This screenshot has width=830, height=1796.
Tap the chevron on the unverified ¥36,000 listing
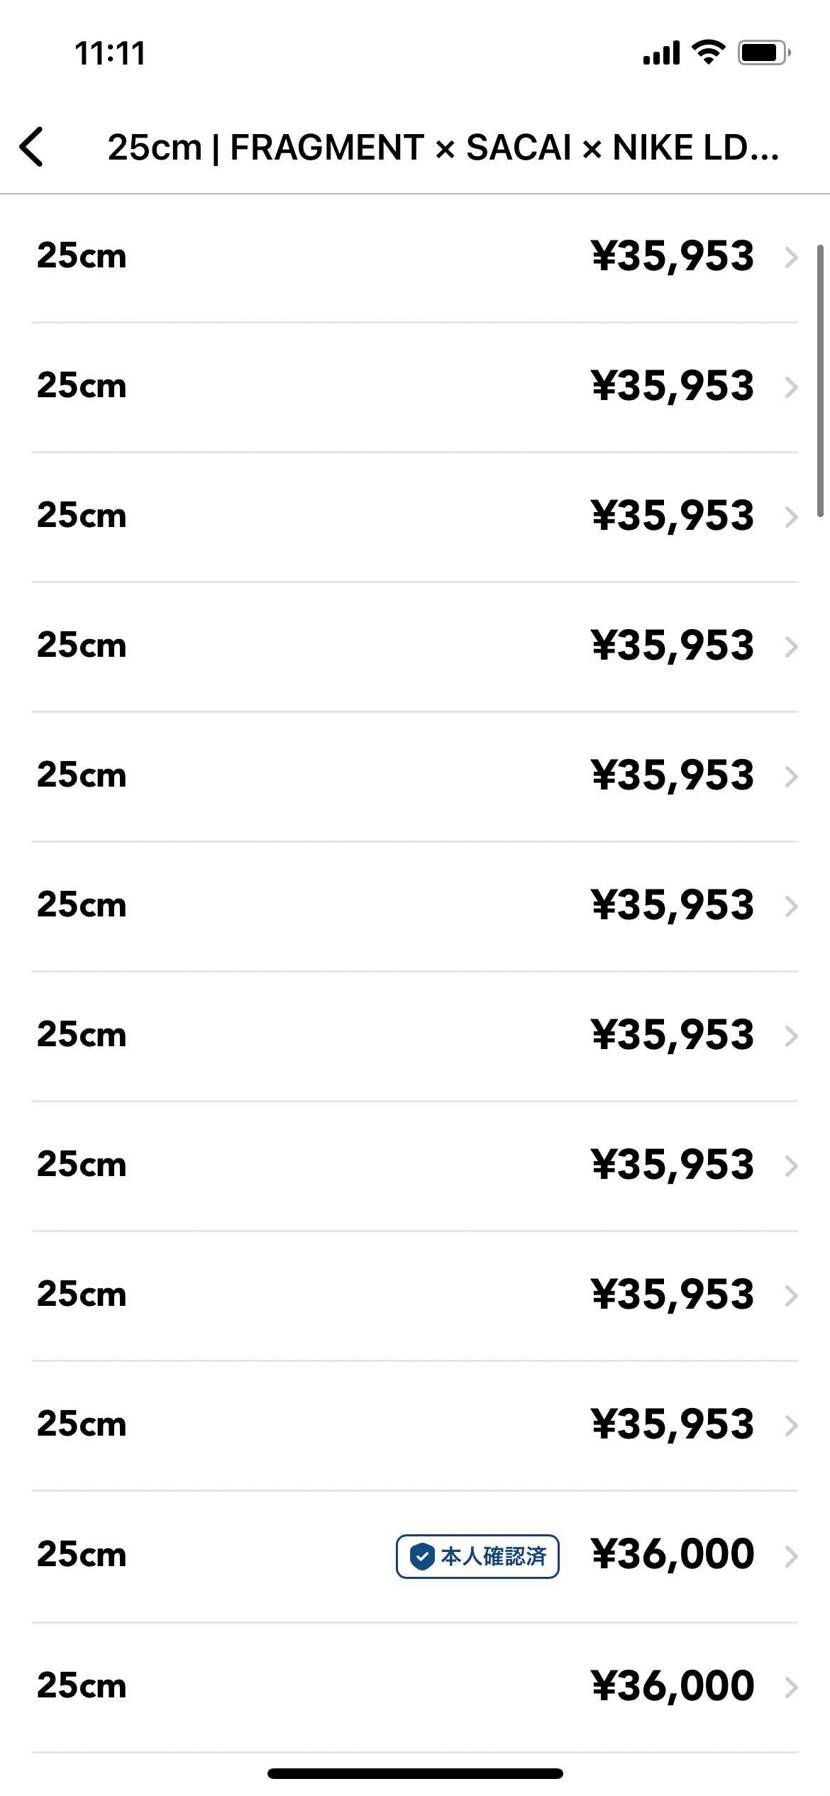[791, 1687]
